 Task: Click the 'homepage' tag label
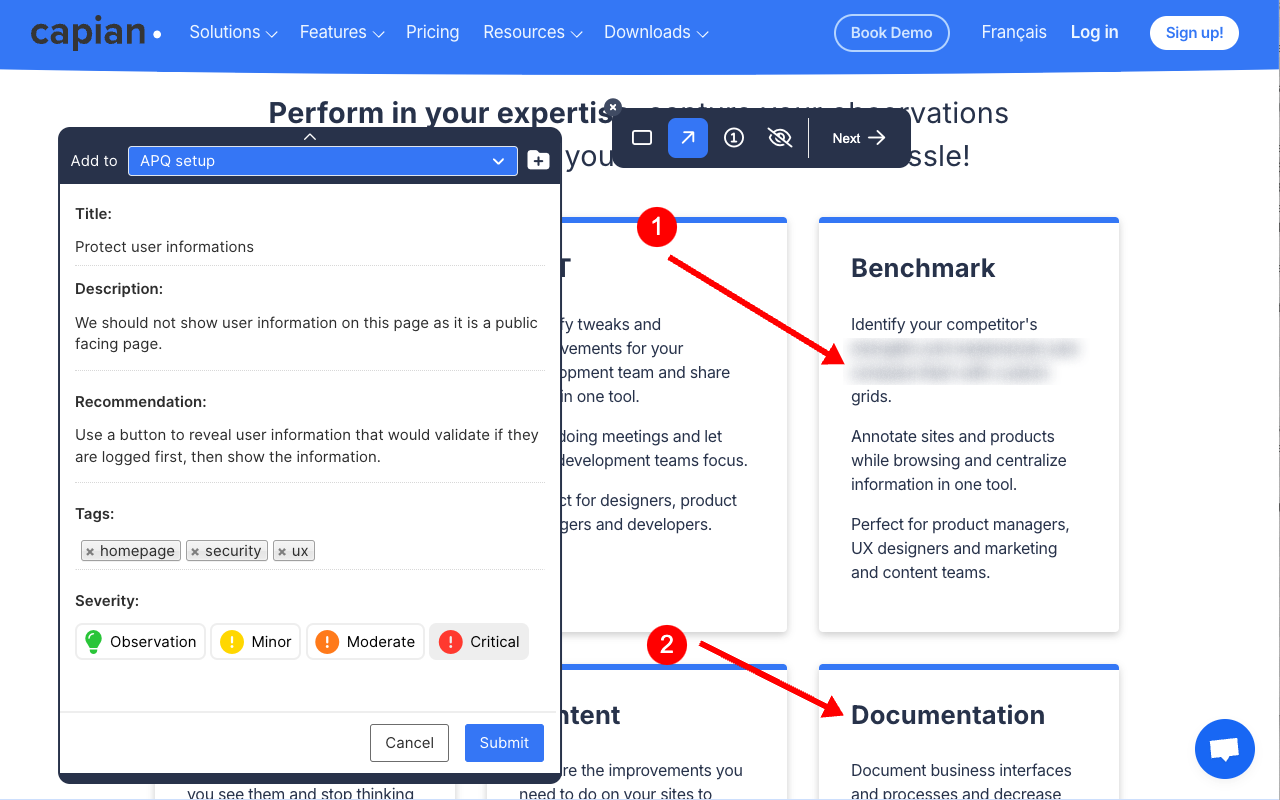point(138,551)
